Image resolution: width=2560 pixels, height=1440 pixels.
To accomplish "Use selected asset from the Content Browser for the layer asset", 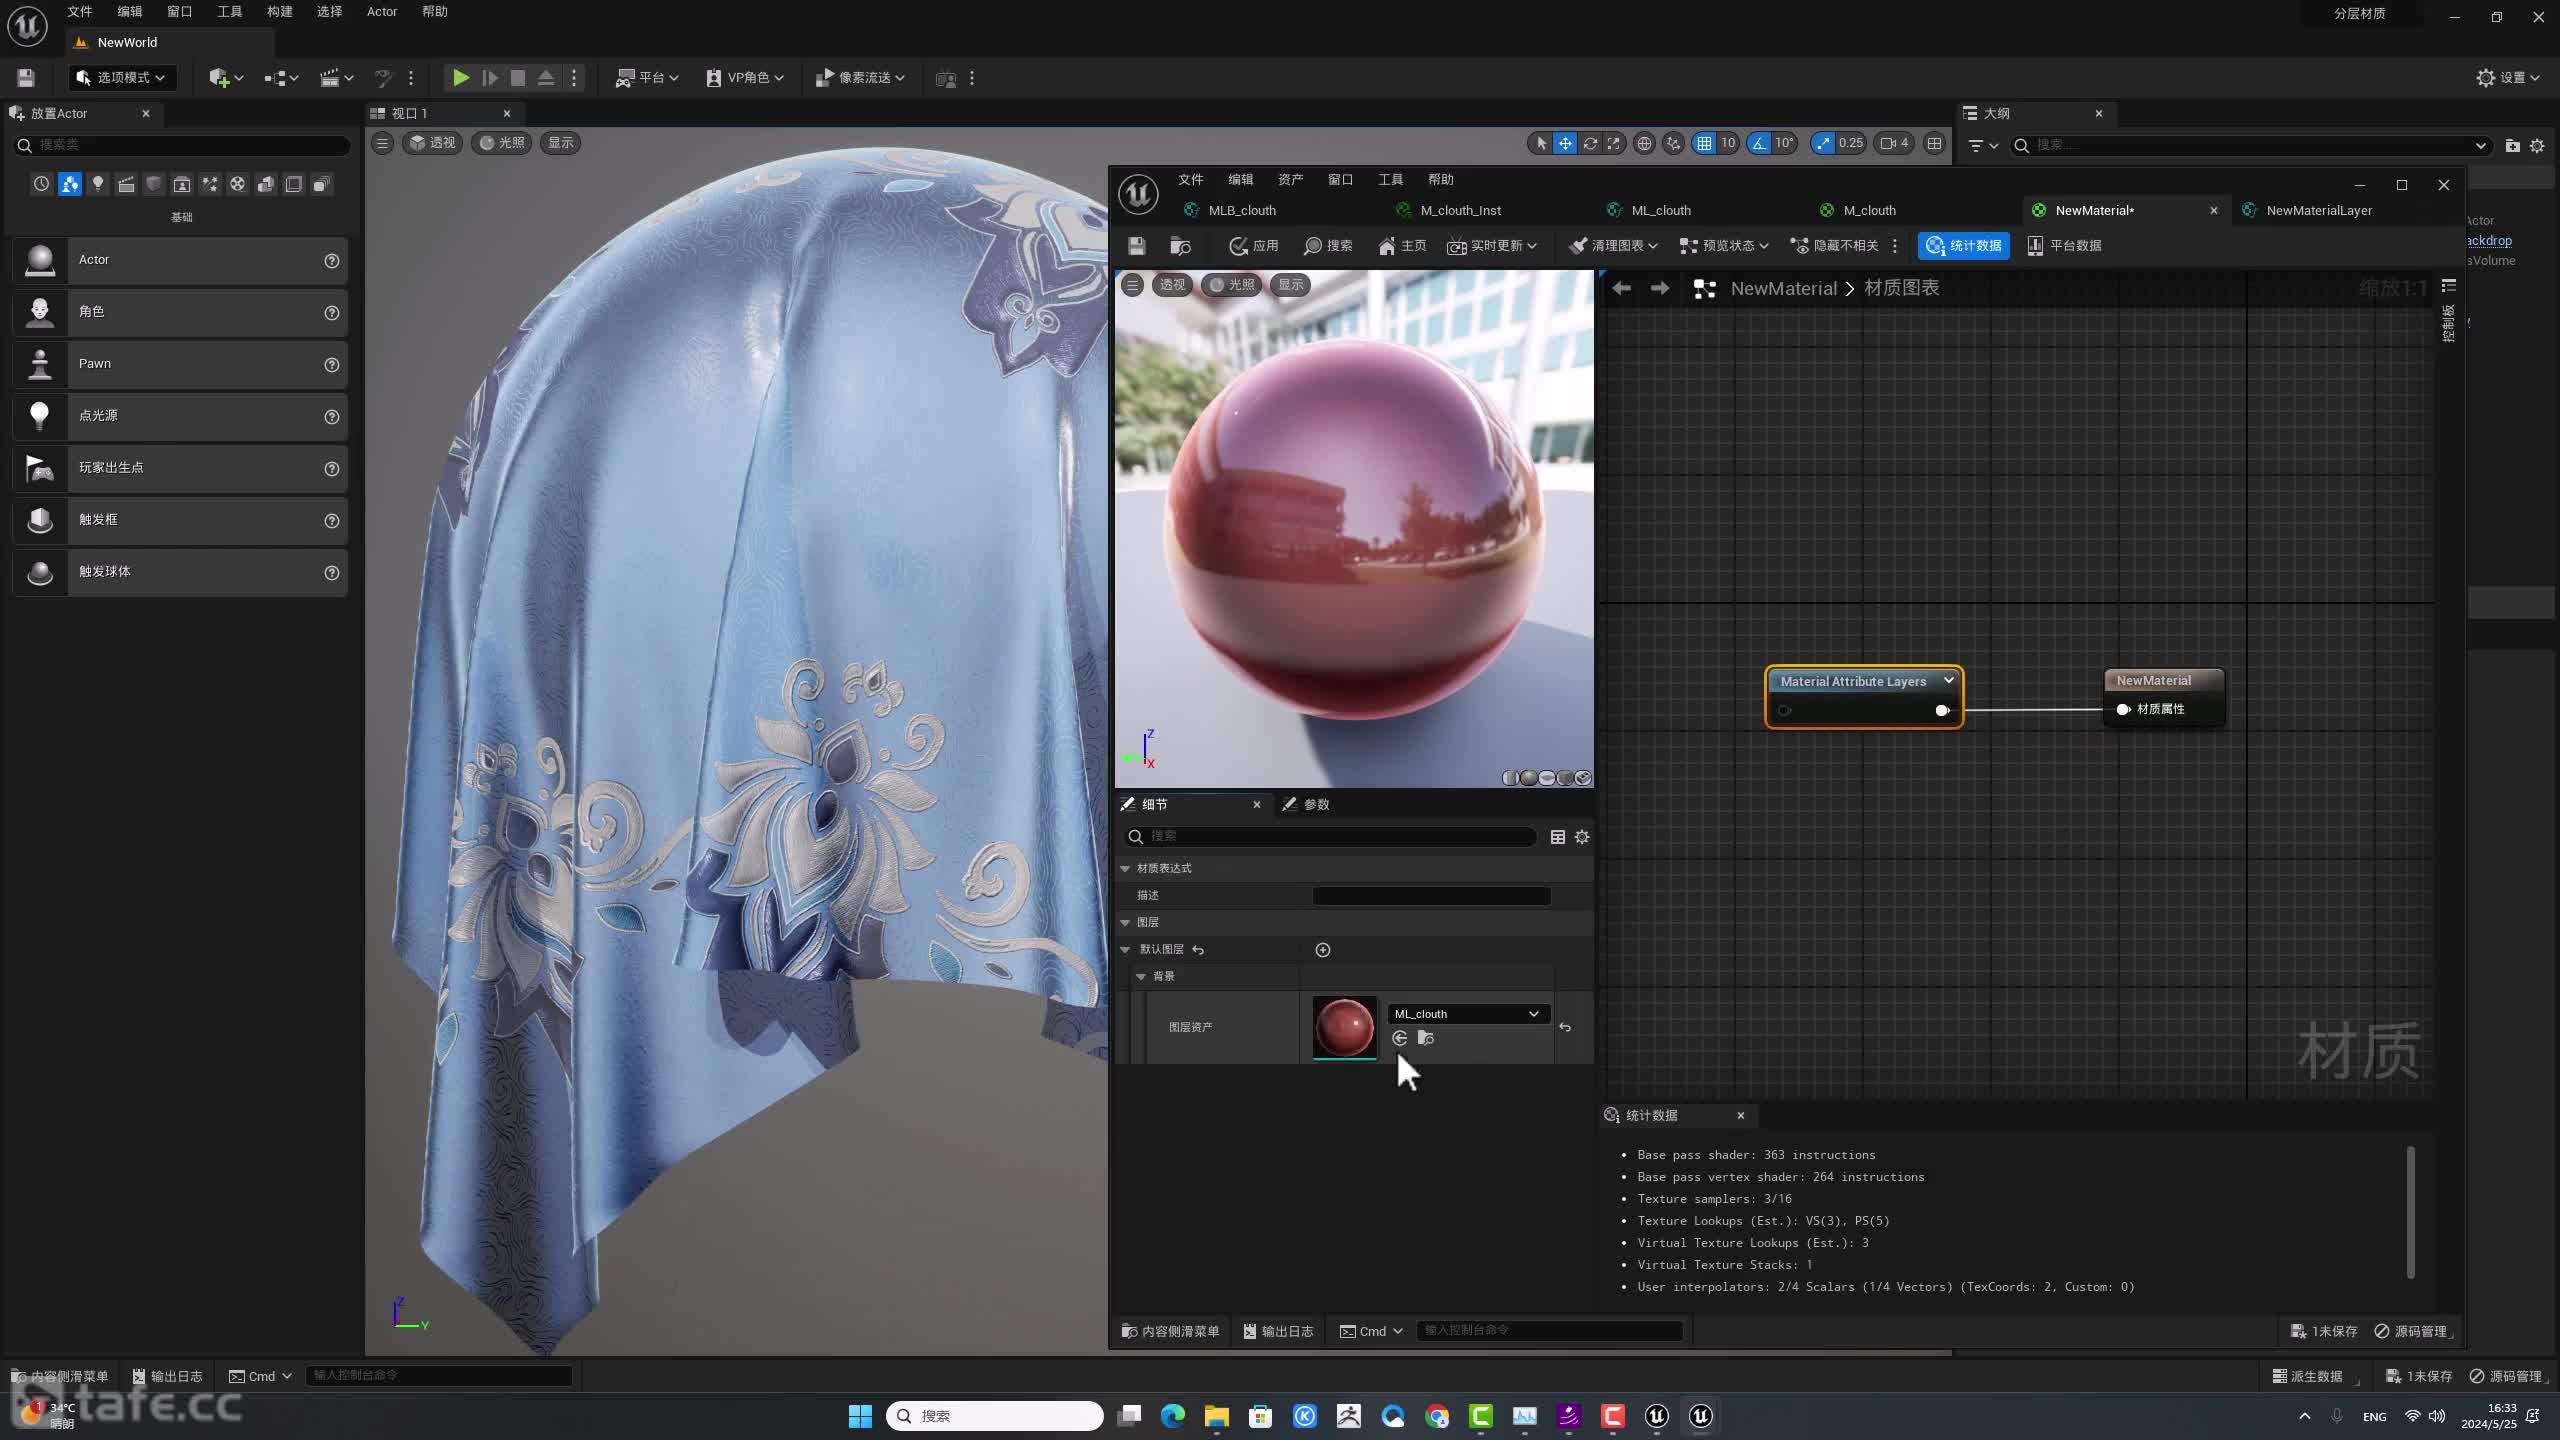I will [x=1400, y=1038].
